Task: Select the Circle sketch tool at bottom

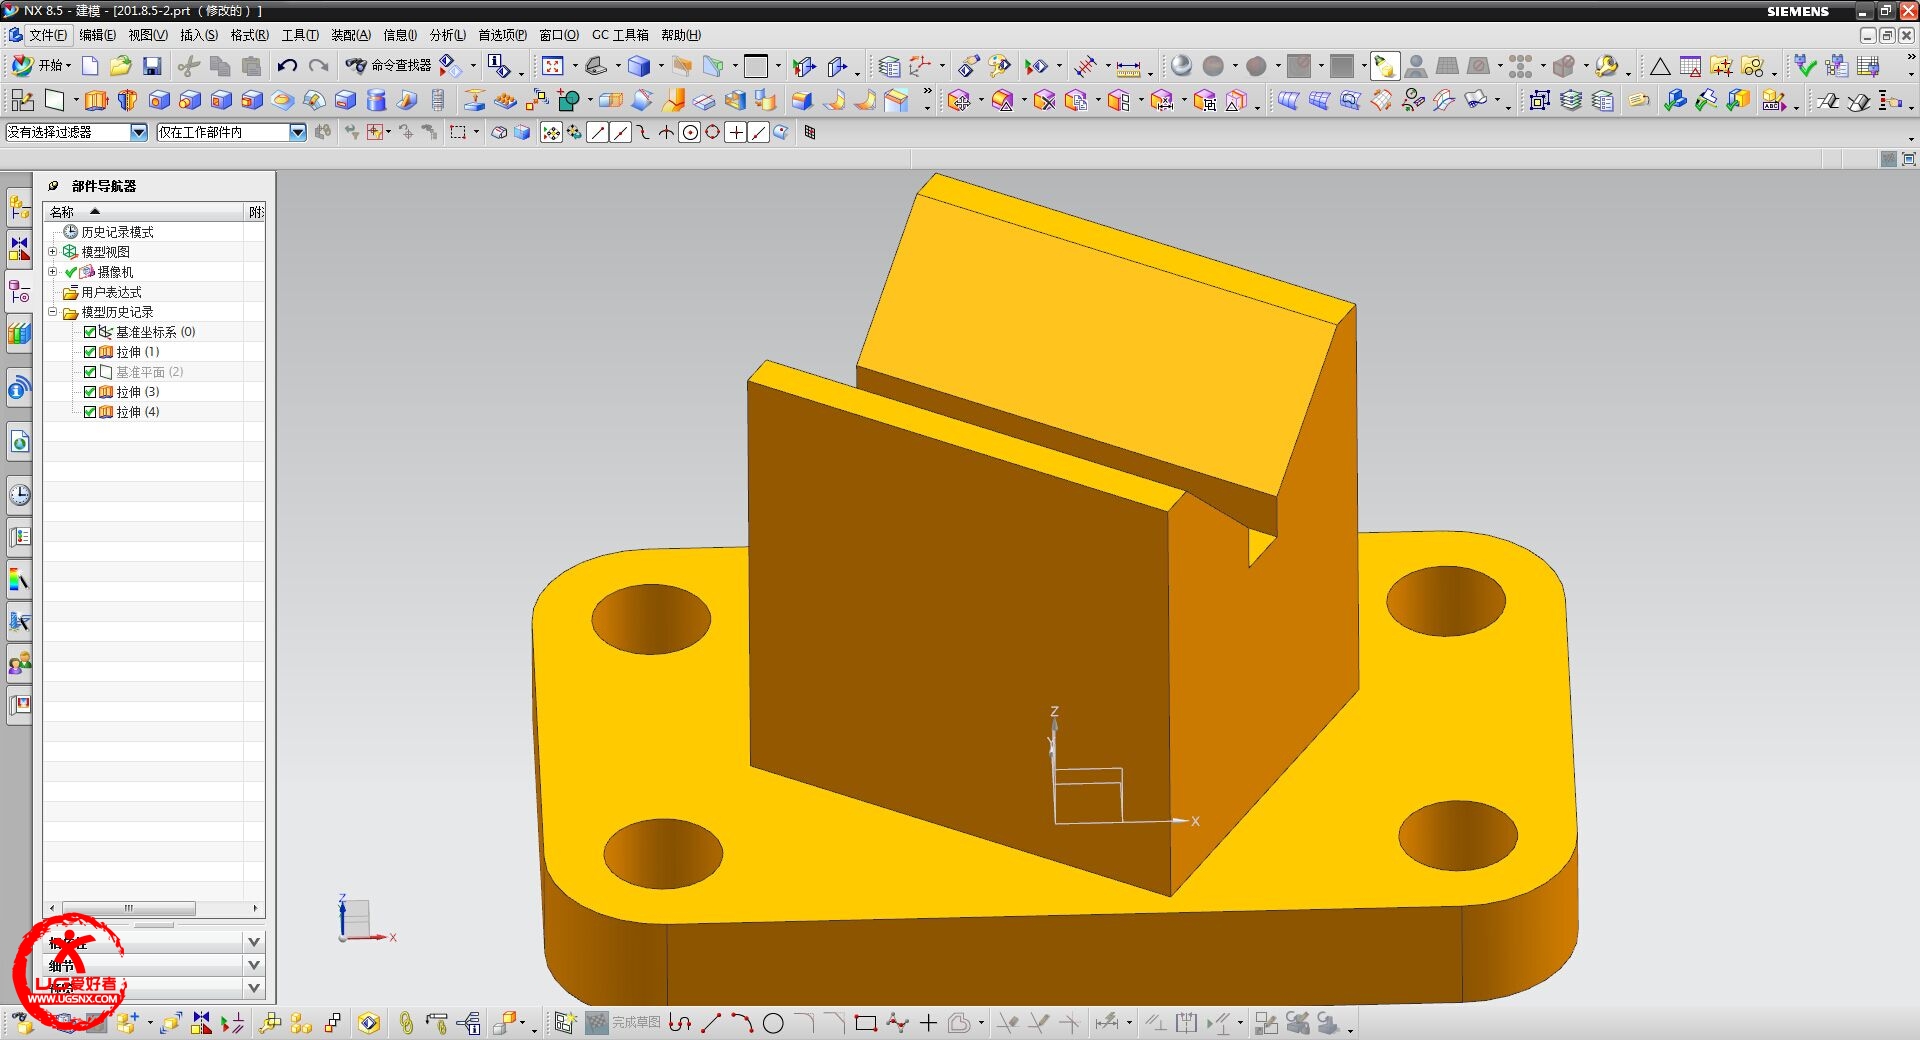Action: pyautogui.click(x=773, y=1023)
